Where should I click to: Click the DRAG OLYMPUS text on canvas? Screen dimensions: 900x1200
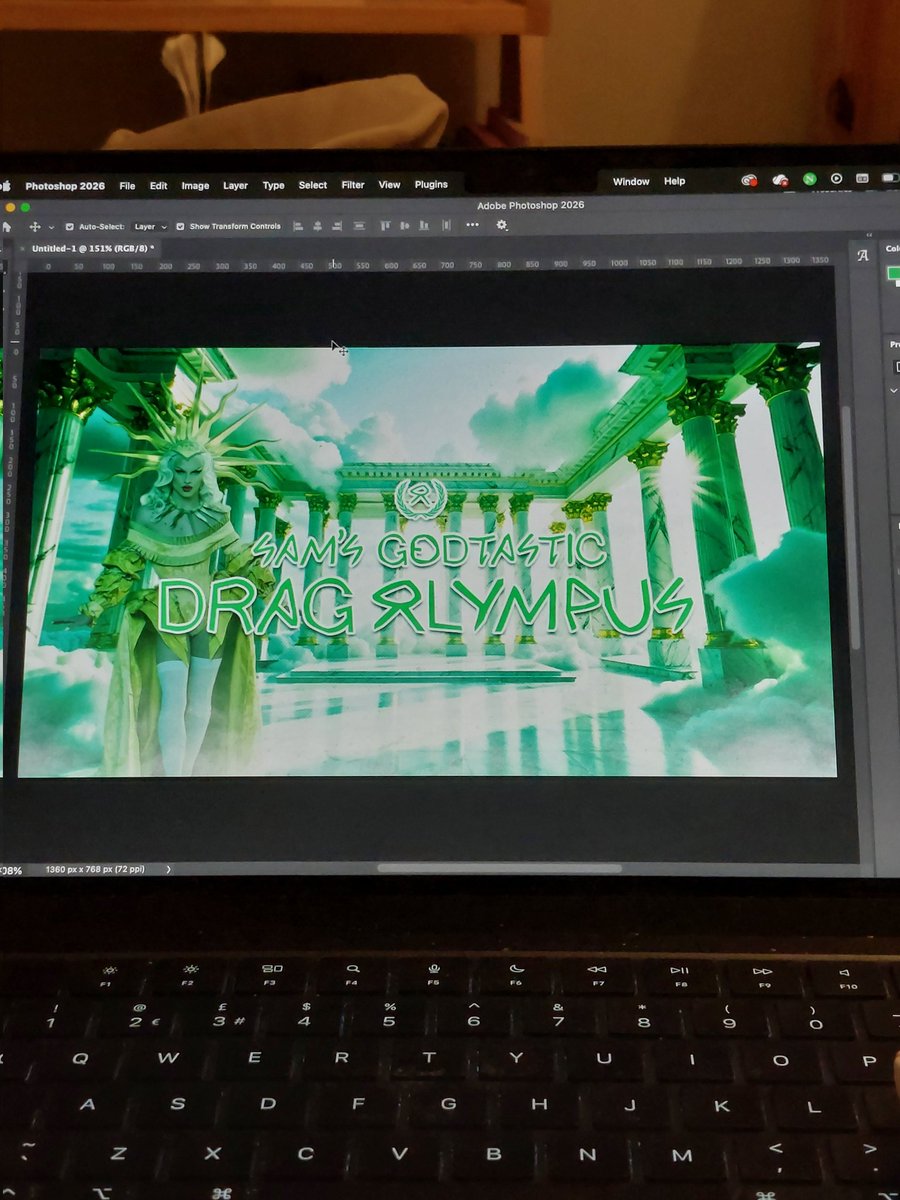[425, 607]
